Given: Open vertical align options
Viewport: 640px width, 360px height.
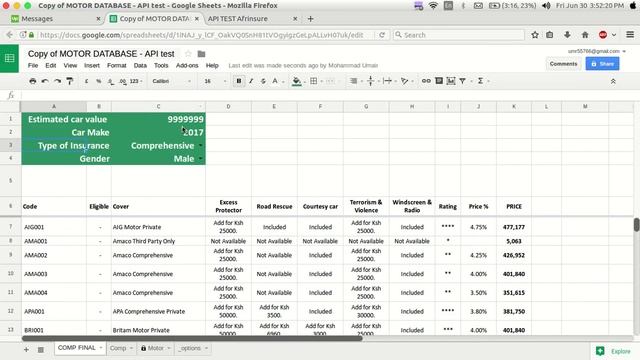Looking at the screenshot, I should (371, 81).
